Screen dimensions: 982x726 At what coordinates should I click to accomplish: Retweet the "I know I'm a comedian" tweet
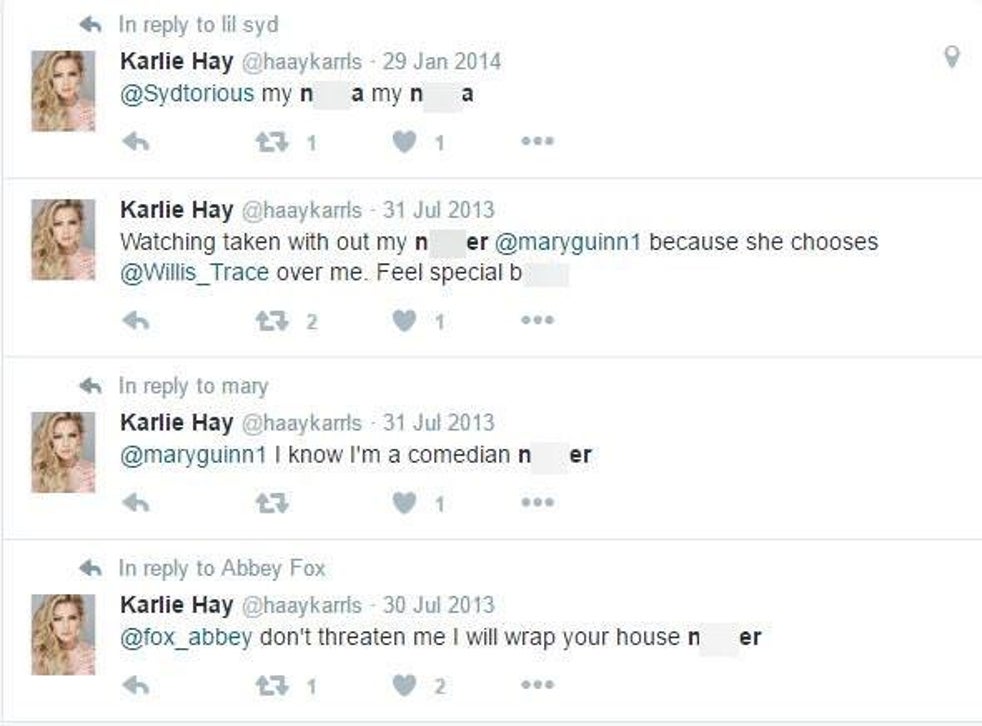click(269, 502)
